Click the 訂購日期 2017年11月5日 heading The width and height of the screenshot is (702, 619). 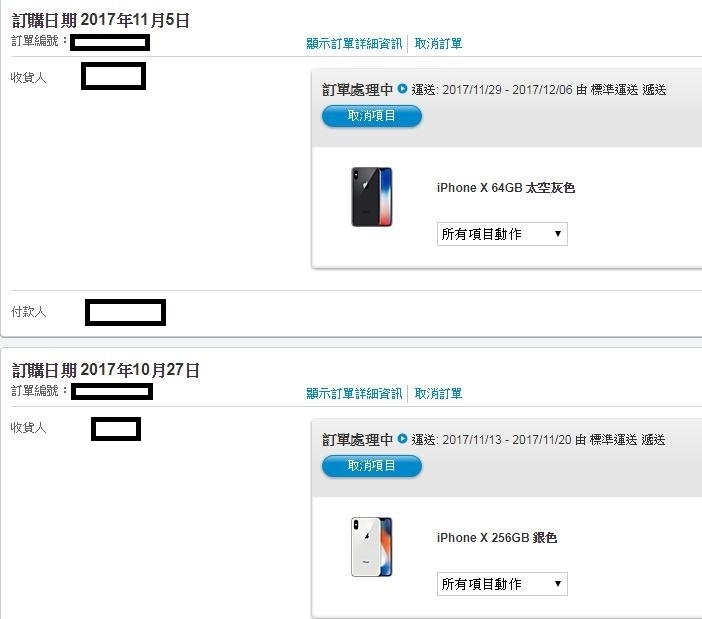101,20
